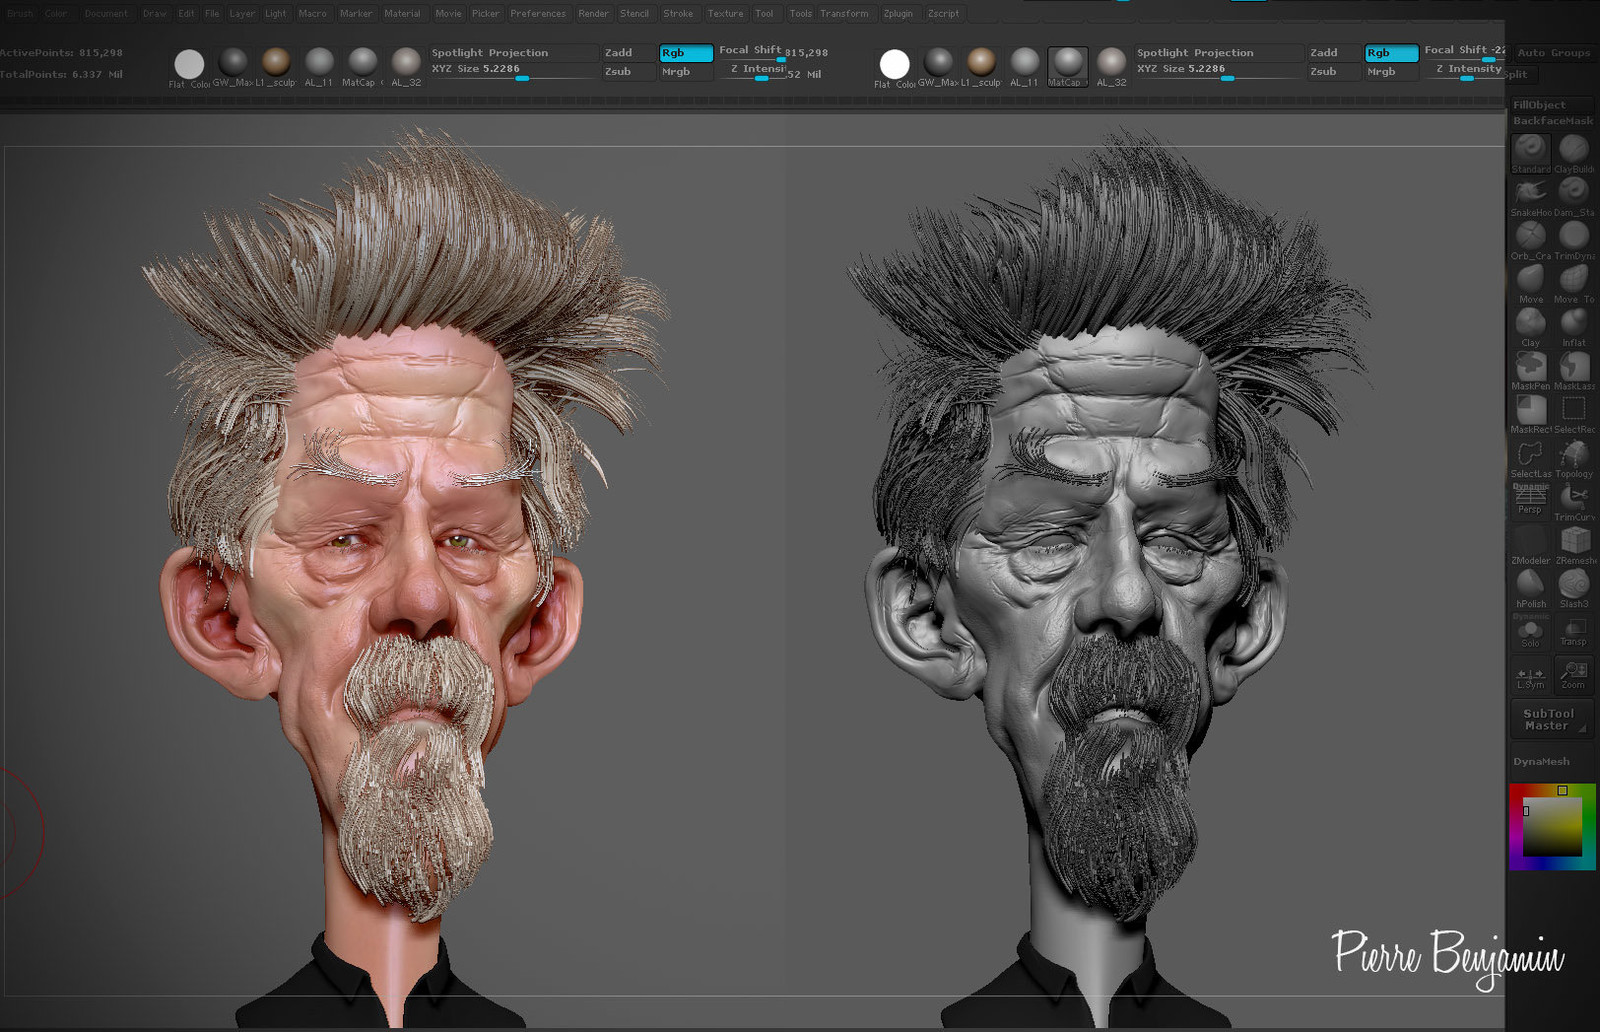1600x1032 pixels.
Task: Pick a color in the color picker square
Action: [1552, 826]
